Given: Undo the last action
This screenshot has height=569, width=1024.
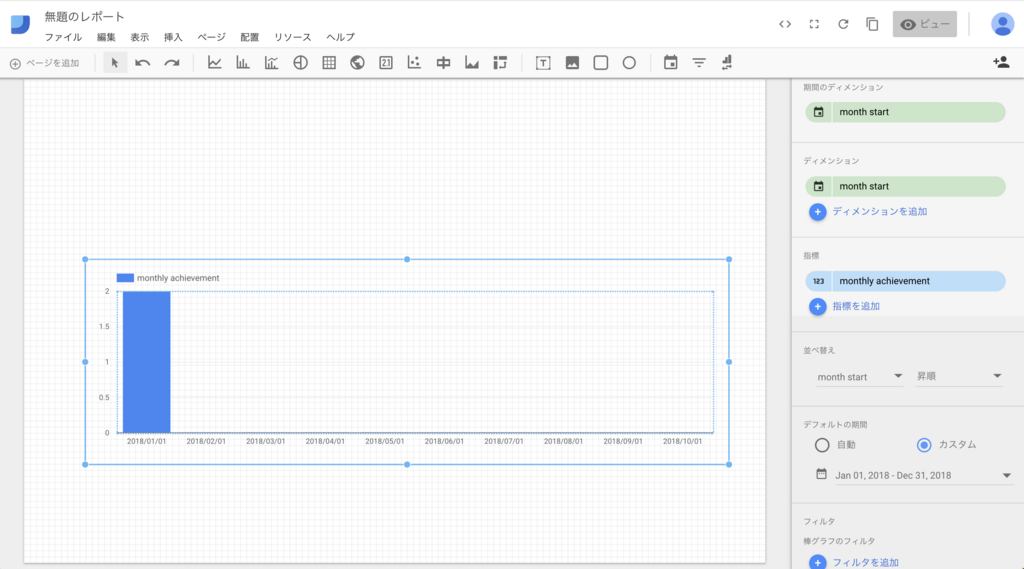Looking at the screenshot, I should point(142,63).
